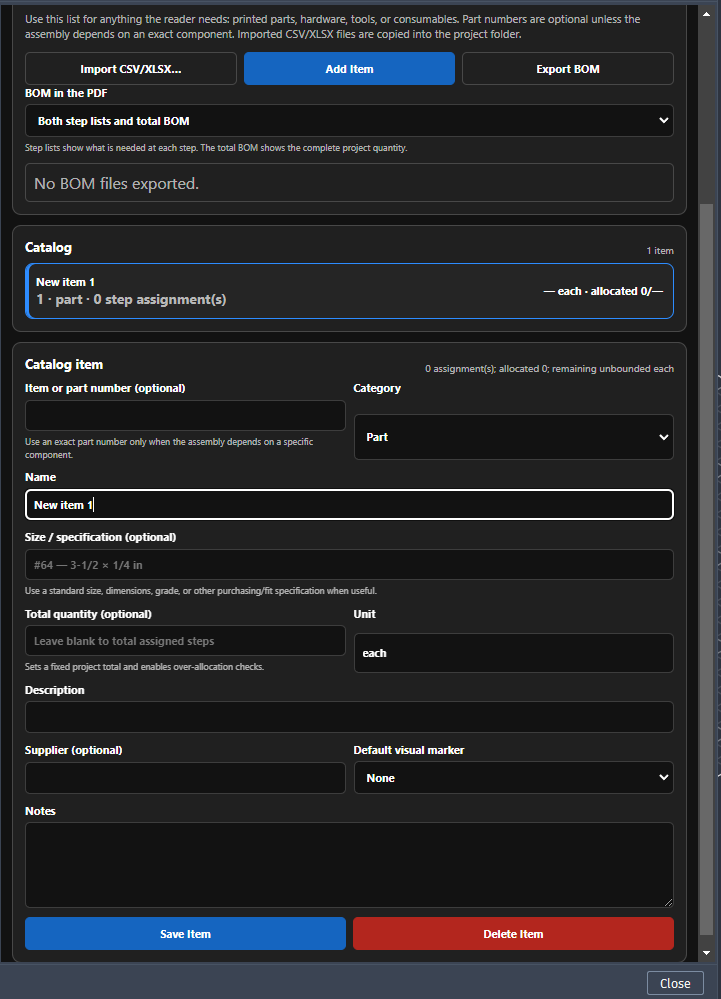Open the Default visual marker dropdown

pos(513,778)
